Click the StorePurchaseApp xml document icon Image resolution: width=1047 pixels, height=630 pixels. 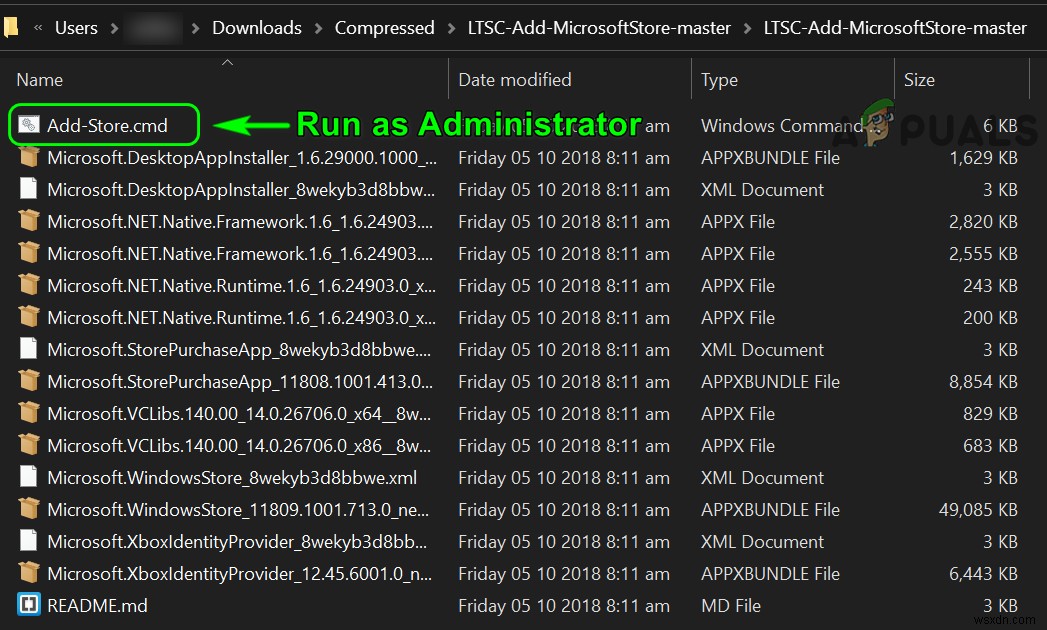(29, 350)
